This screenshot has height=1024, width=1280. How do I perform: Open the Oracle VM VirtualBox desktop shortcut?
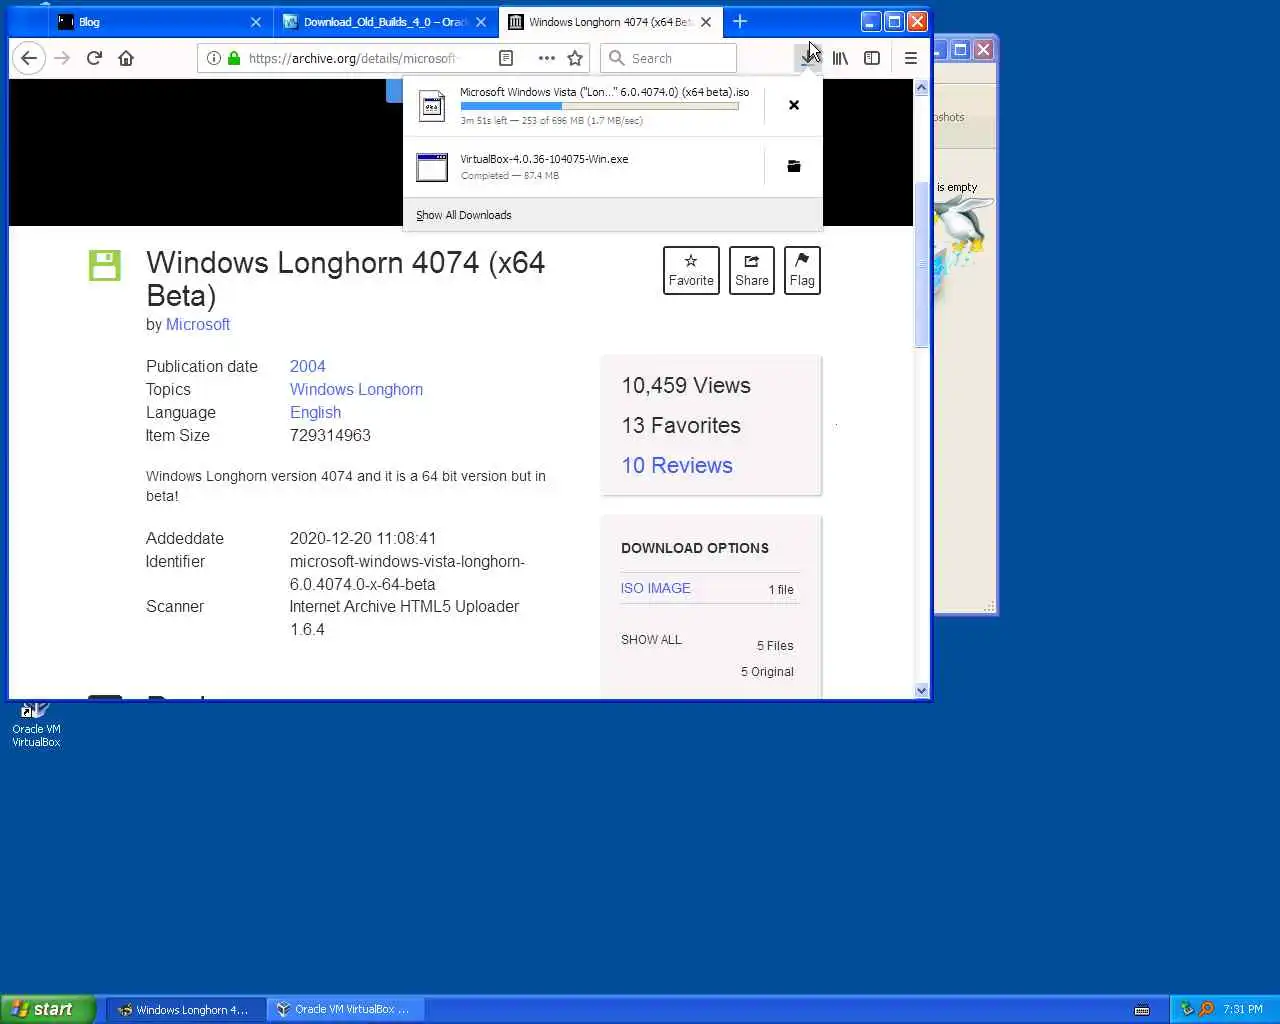pyautogui.click(x=36, y=725)
